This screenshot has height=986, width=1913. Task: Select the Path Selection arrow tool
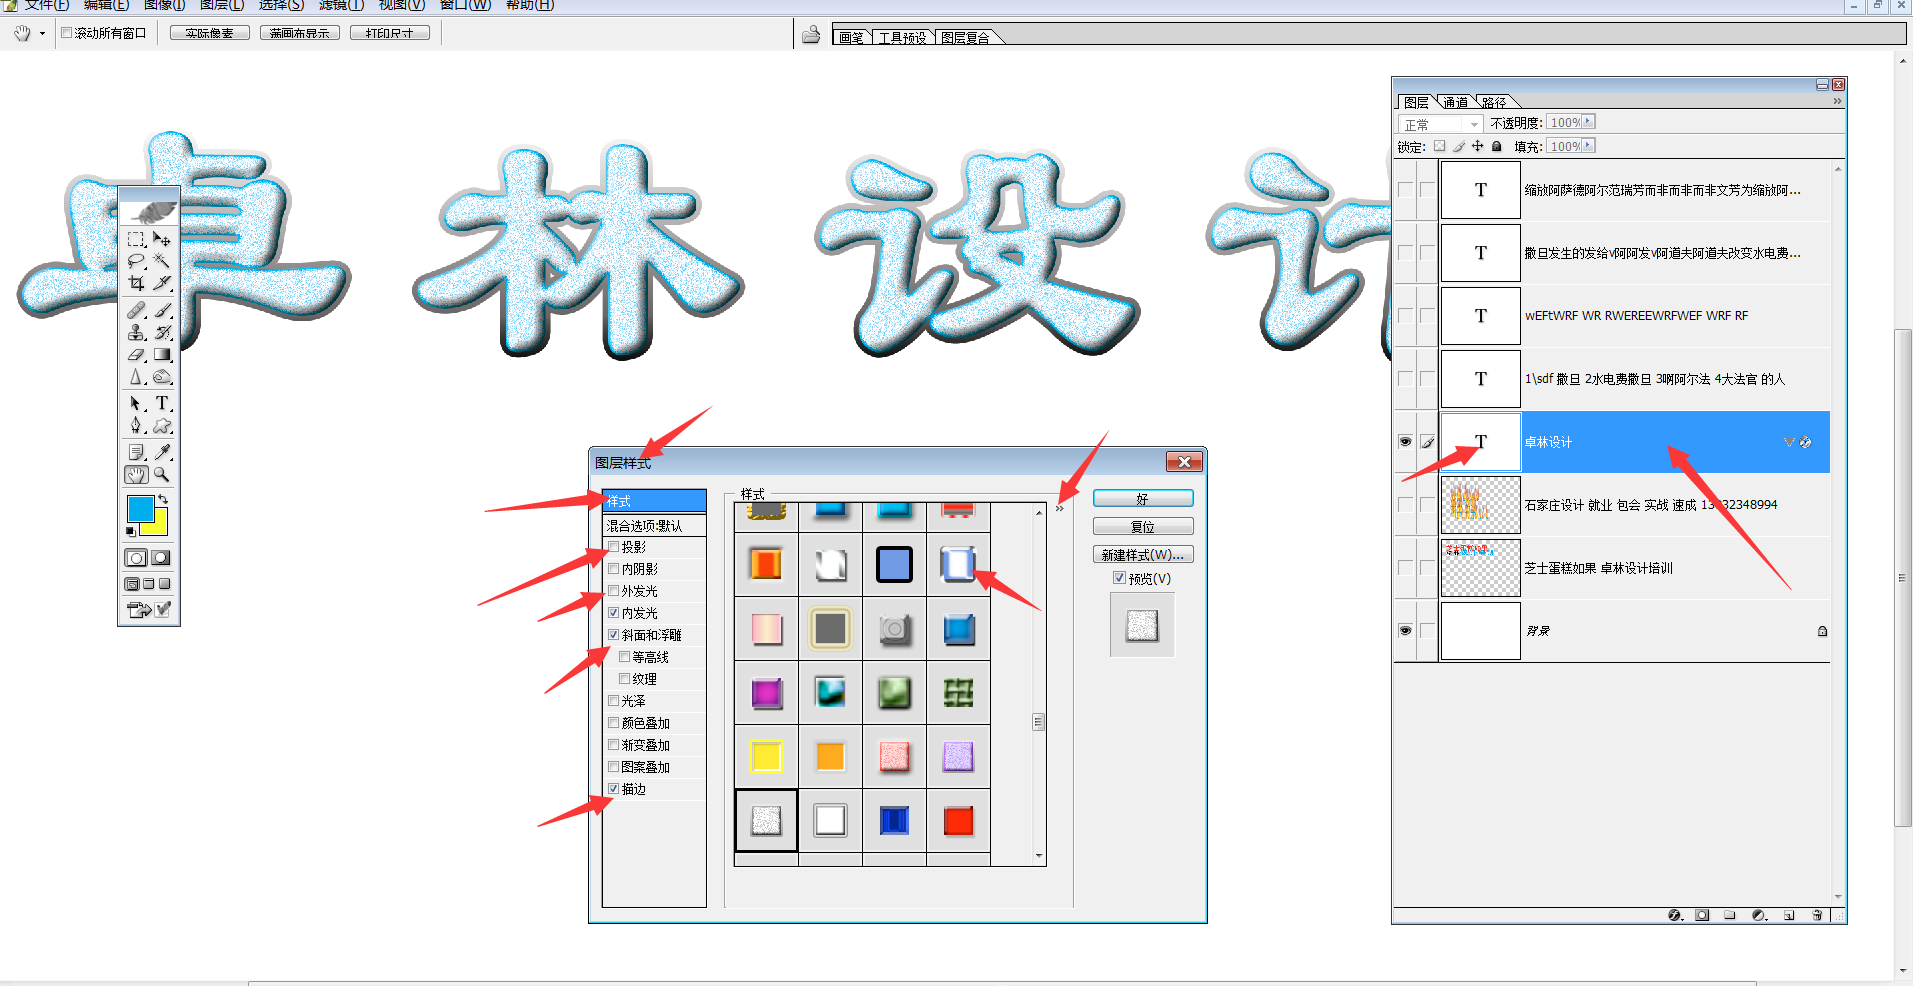pos(137,404)
